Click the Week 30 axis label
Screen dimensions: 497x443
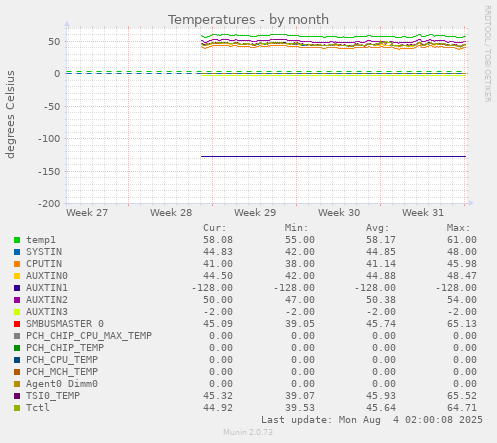[339, 213]
